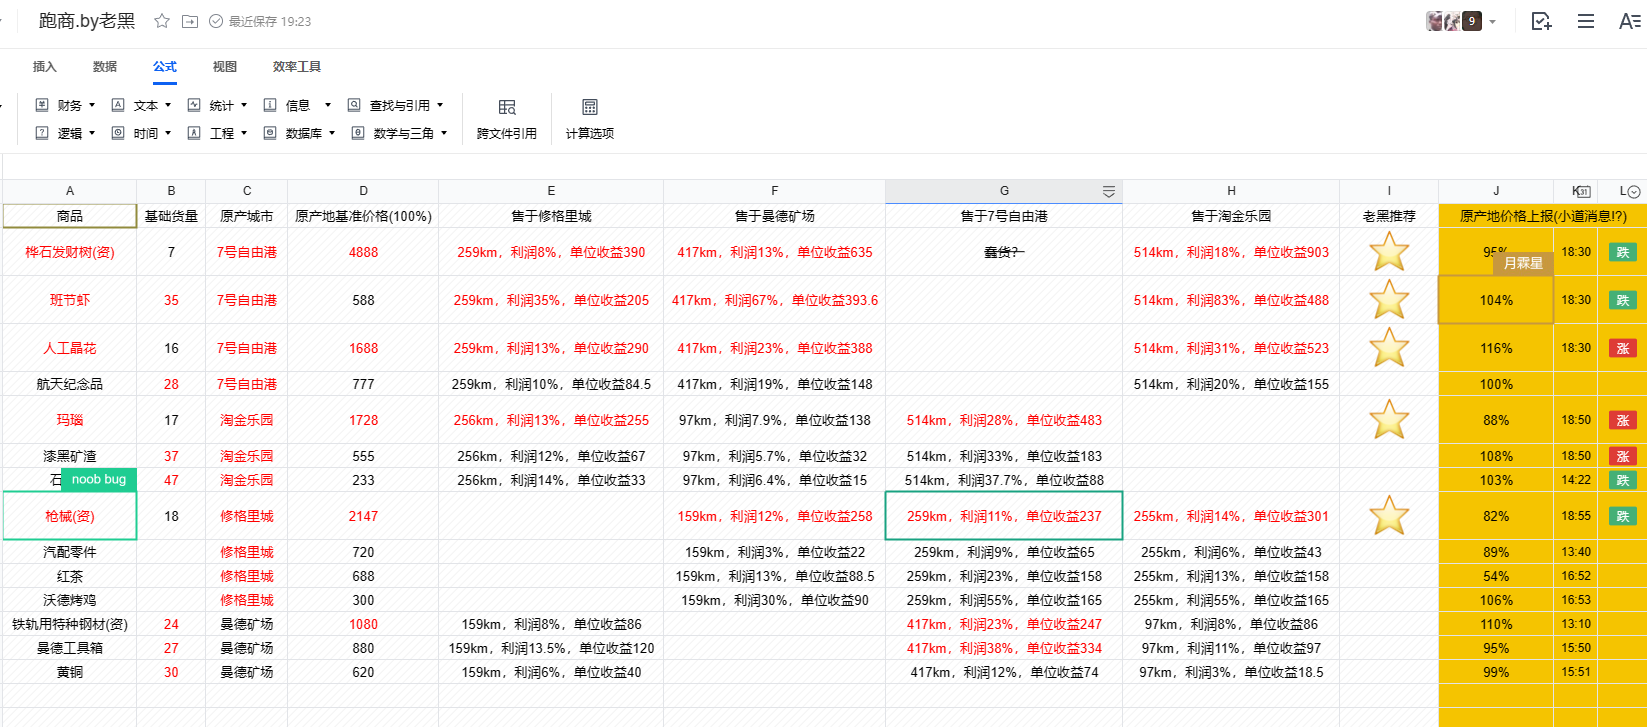1647x727 pixels.
Task: Open the 逻辑 functions dropdown
Action: click(65, 133)
